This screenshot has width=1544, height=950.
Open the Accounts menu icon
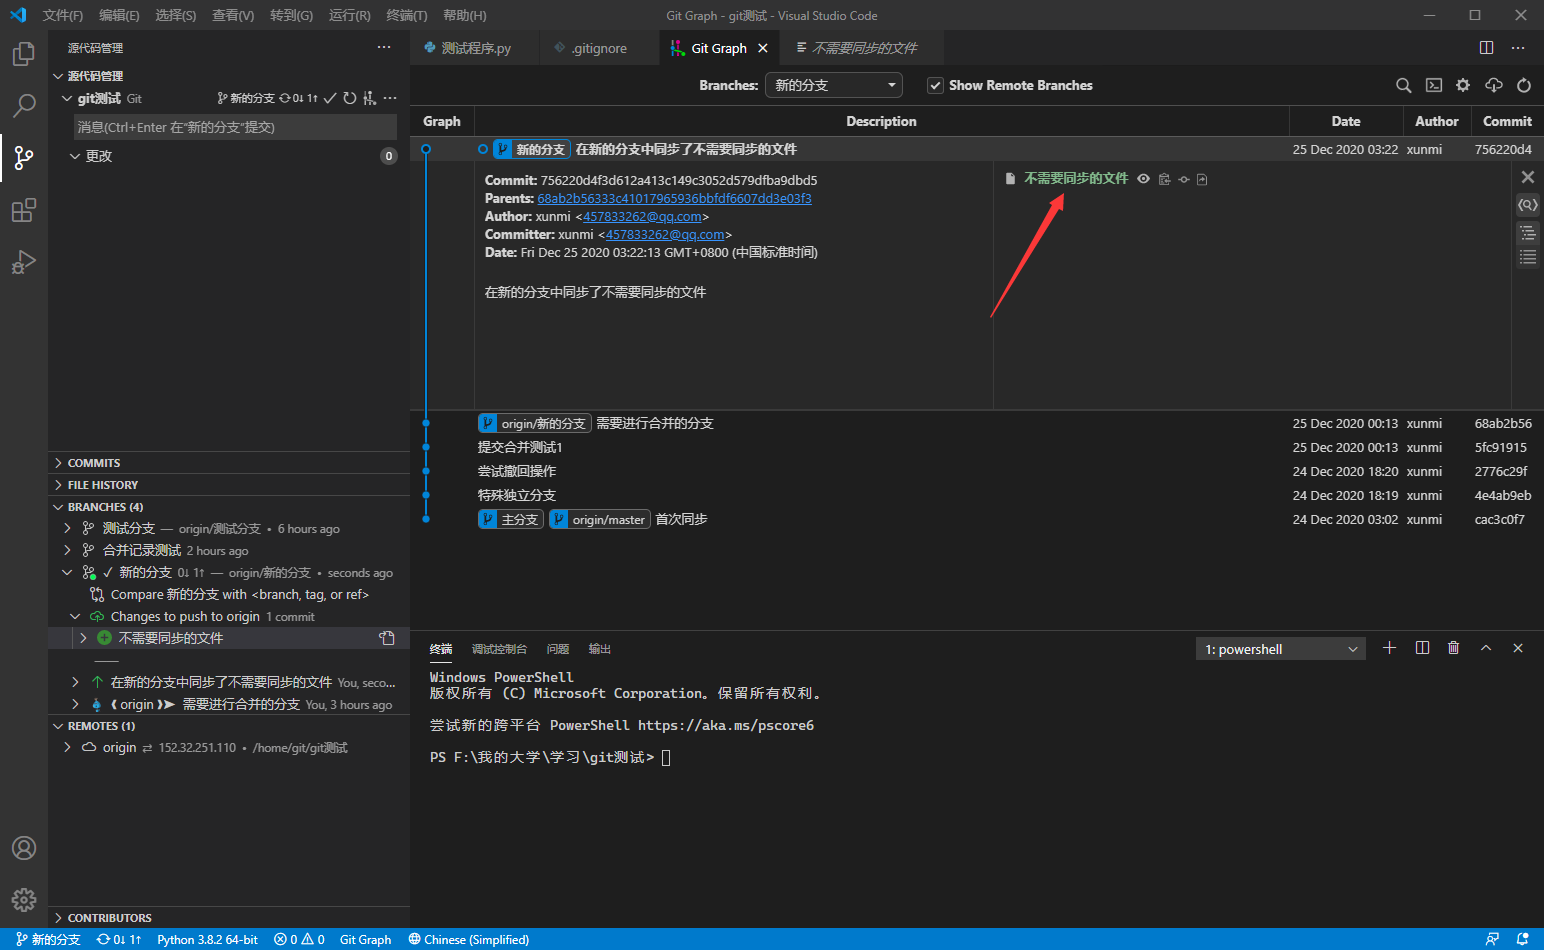pos(24,848)
